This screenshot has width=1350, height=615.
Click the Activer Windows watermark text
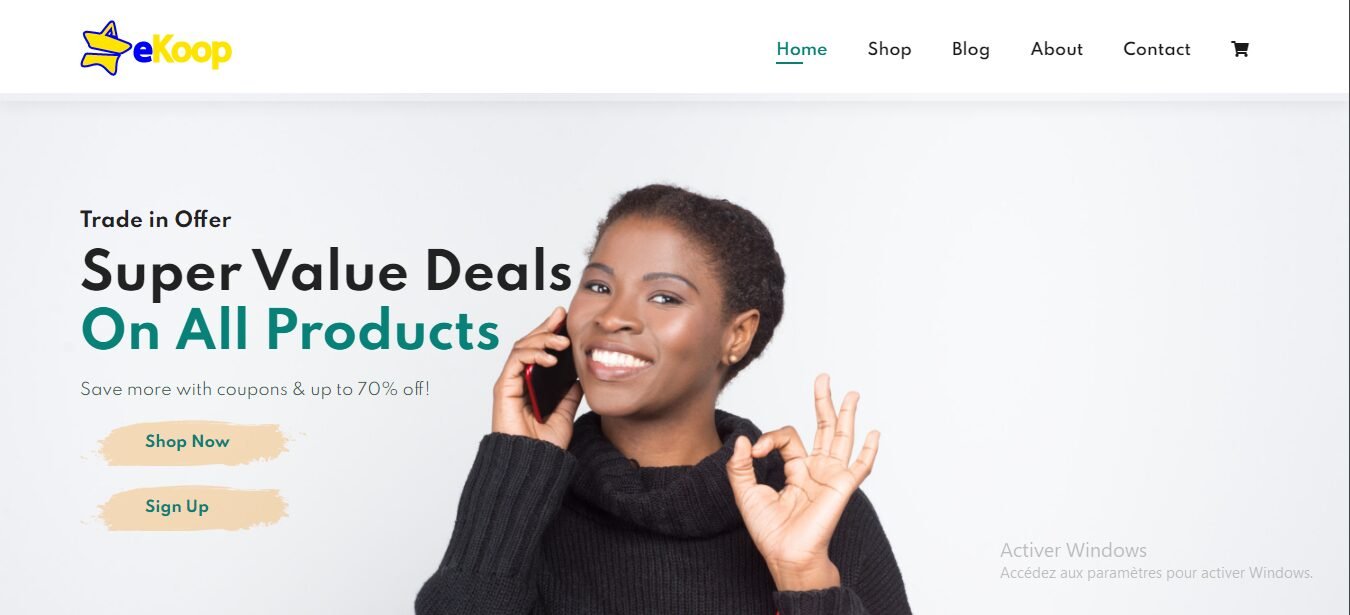click(1073, 550)
